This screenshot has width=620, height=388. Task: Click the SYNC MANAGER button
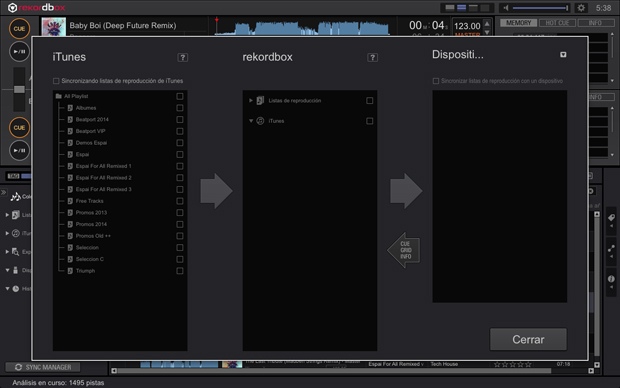tap(43, 367)
